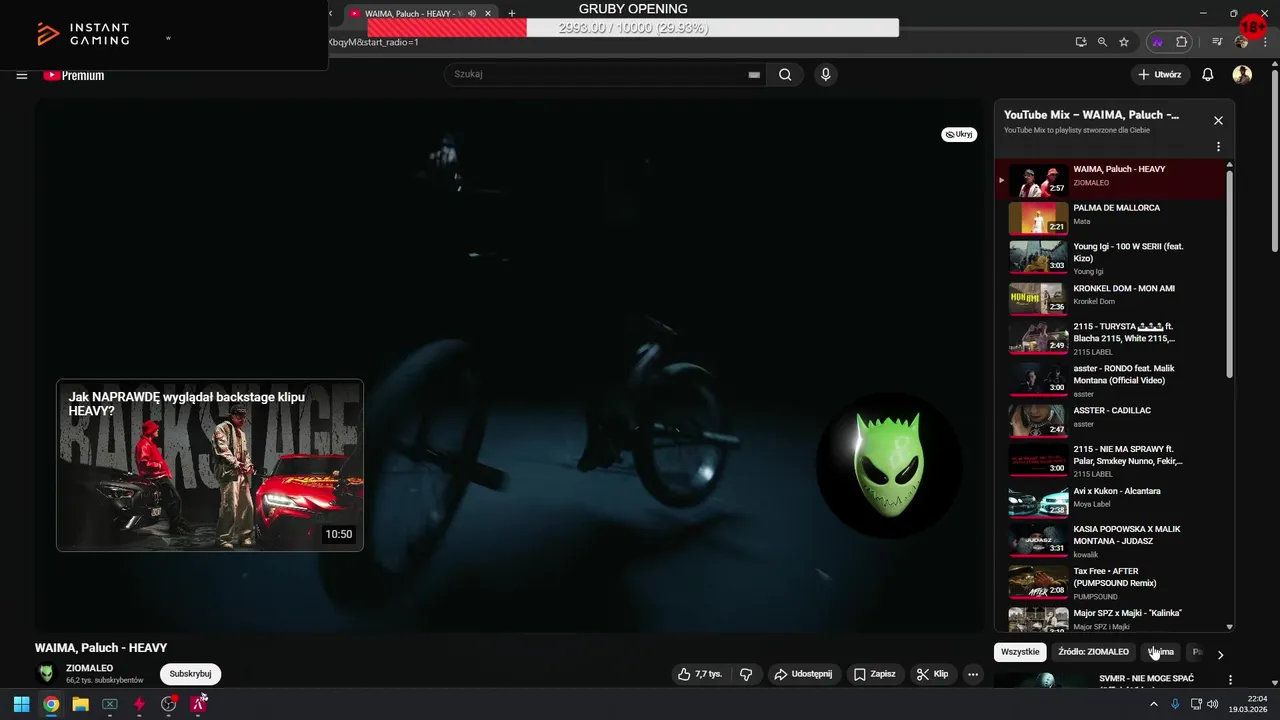Select the Wszystkie filter chip
The height and width of the screenshot is (720, 1280).
tap(1020, 652)
